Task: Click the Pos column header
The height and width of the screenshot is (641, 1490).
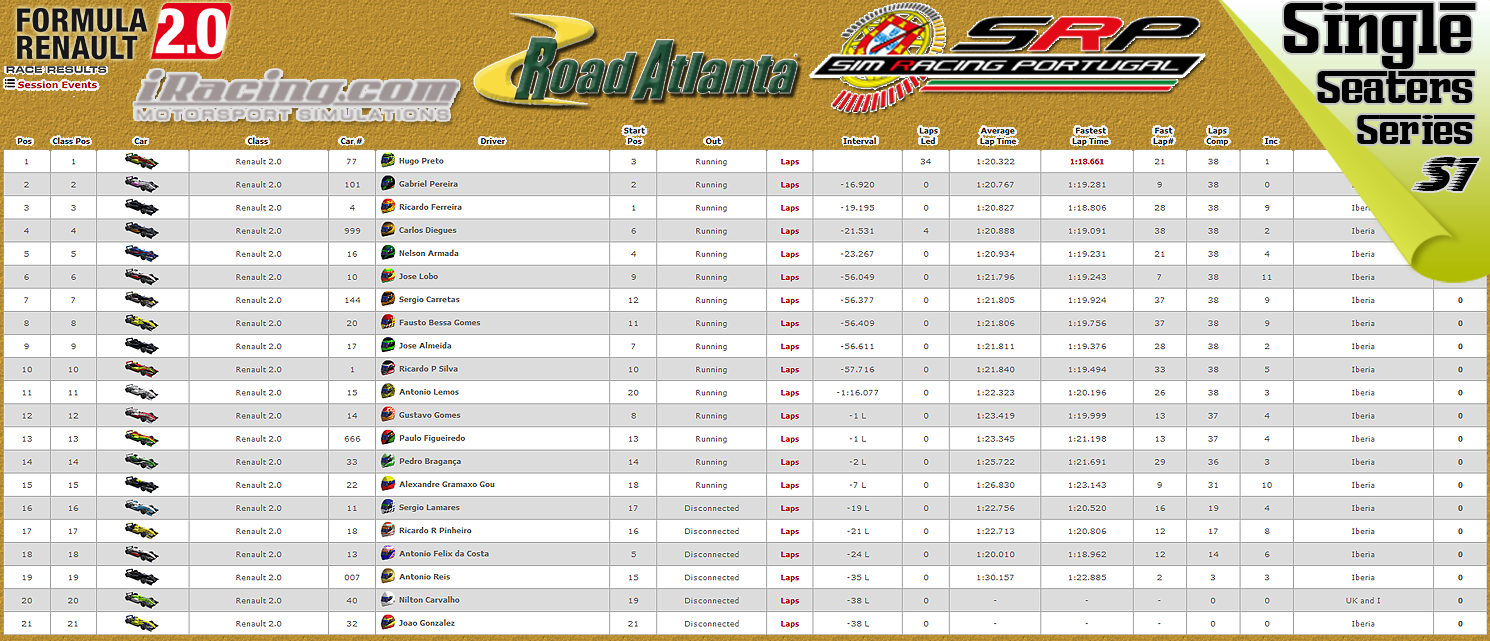Action: click(x=26, y=141)
